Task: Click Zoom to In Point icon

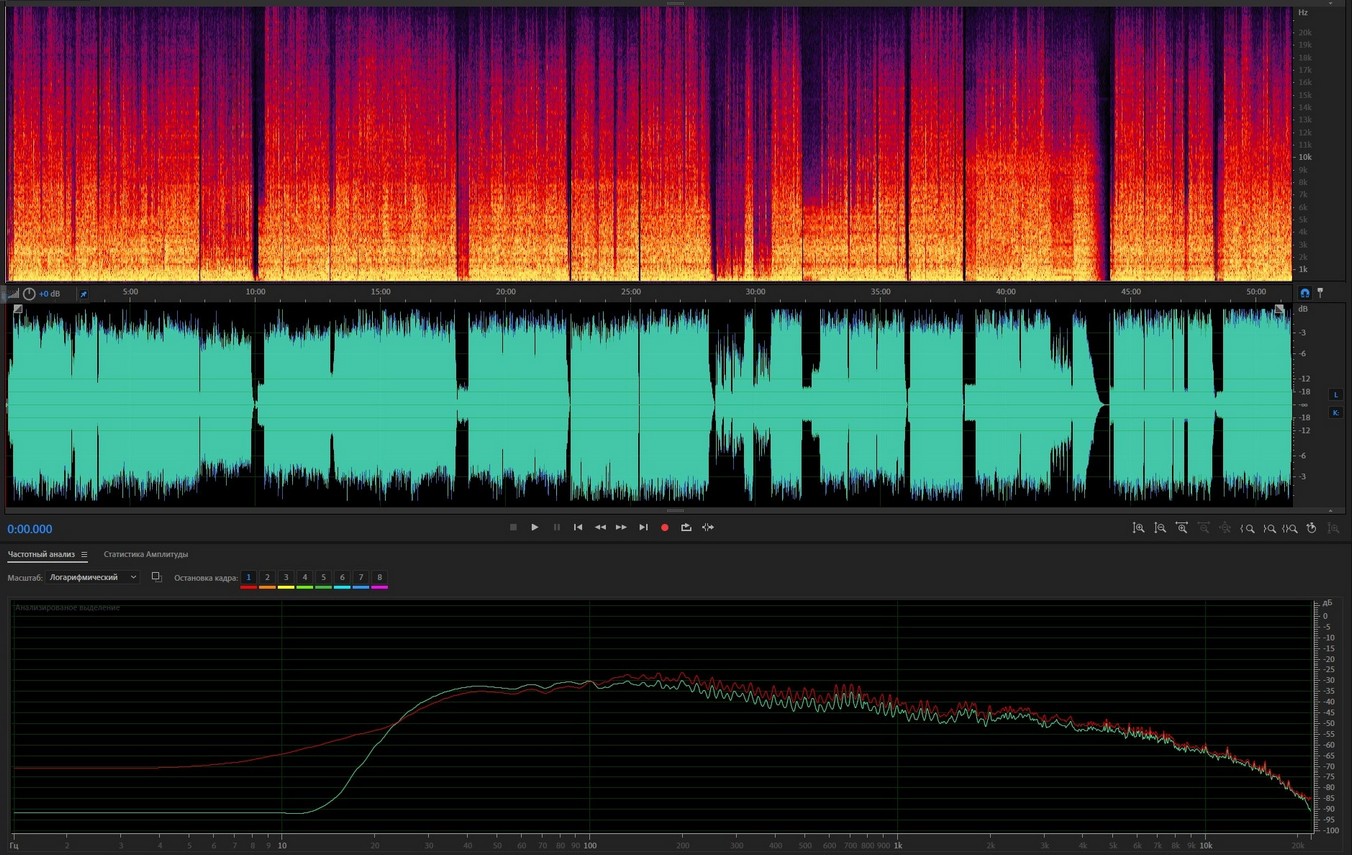Action: [1247, 528]
